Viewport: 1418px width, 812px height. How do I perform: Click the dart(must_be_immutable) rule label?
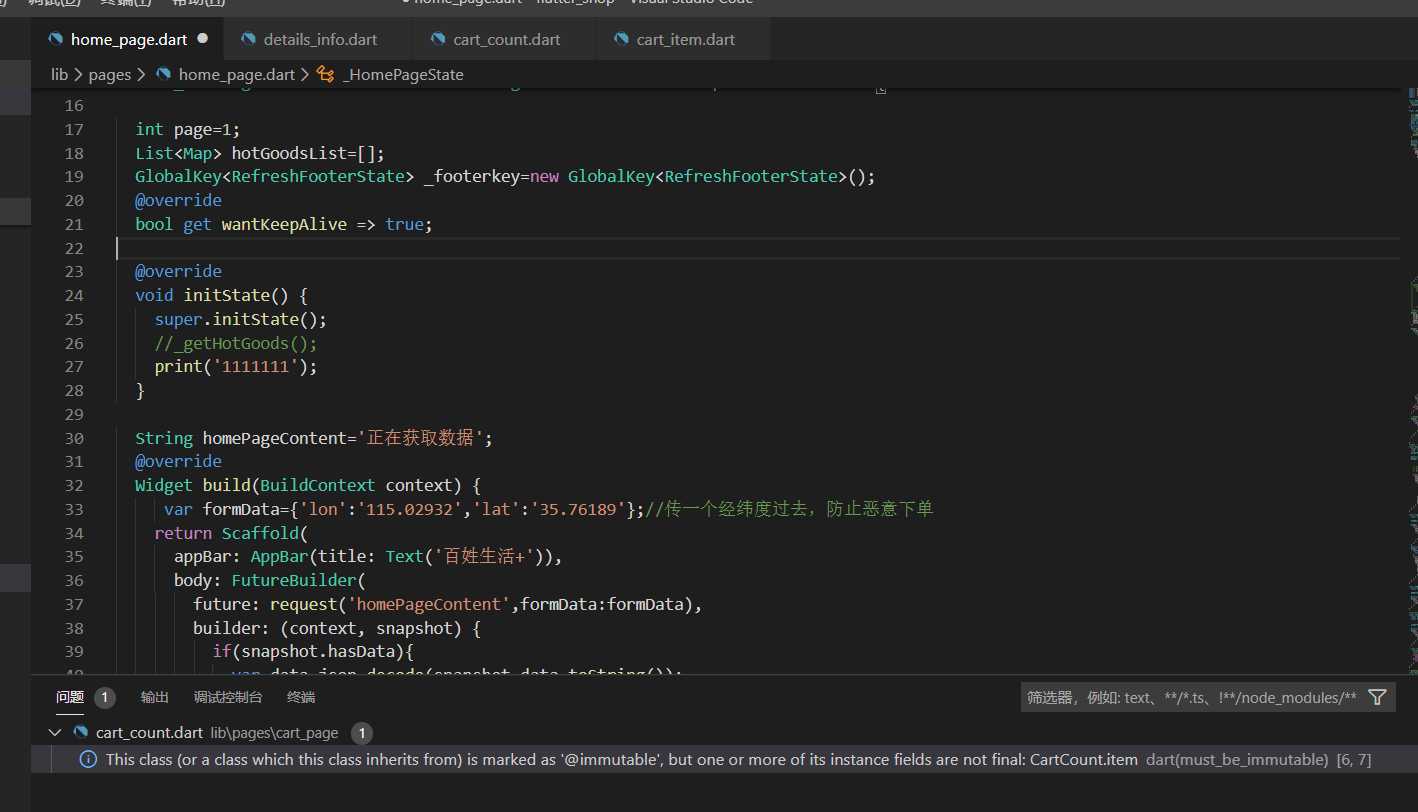pyautogui.click(x=1236, y=759)
